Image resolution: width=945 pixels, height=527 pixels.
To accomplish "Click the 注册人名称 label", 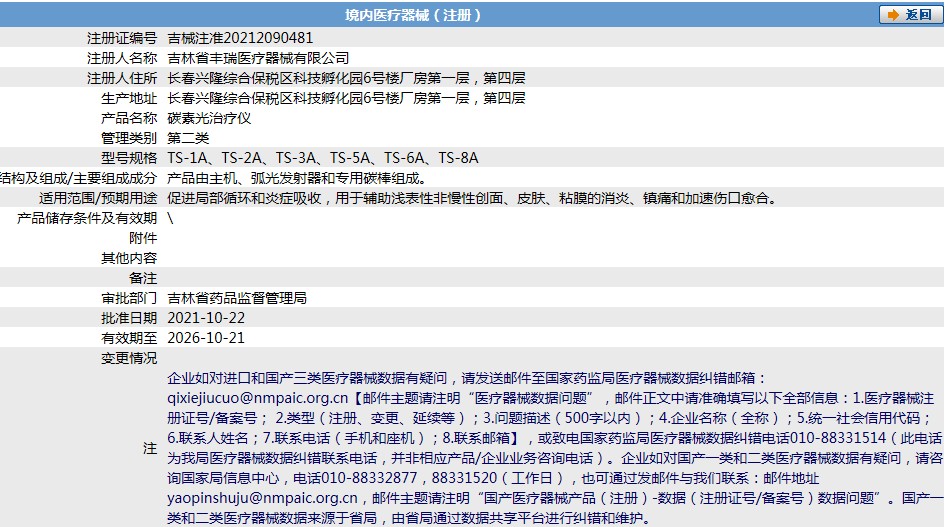I will click(x=122, y=58).
